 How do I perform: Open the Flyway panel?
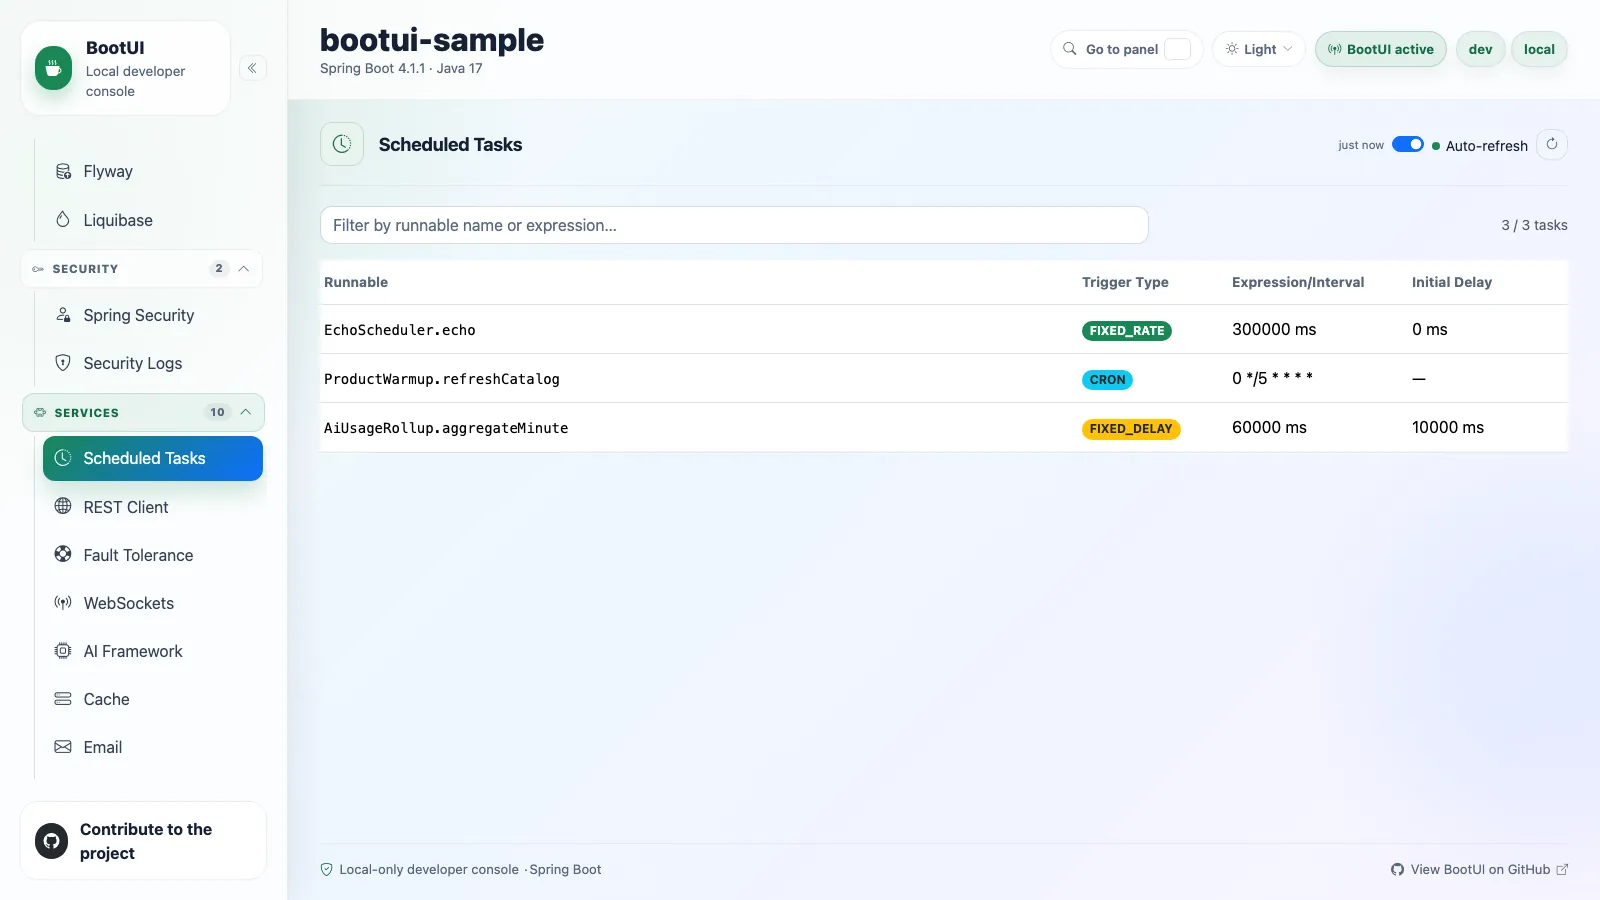point(153,171)
